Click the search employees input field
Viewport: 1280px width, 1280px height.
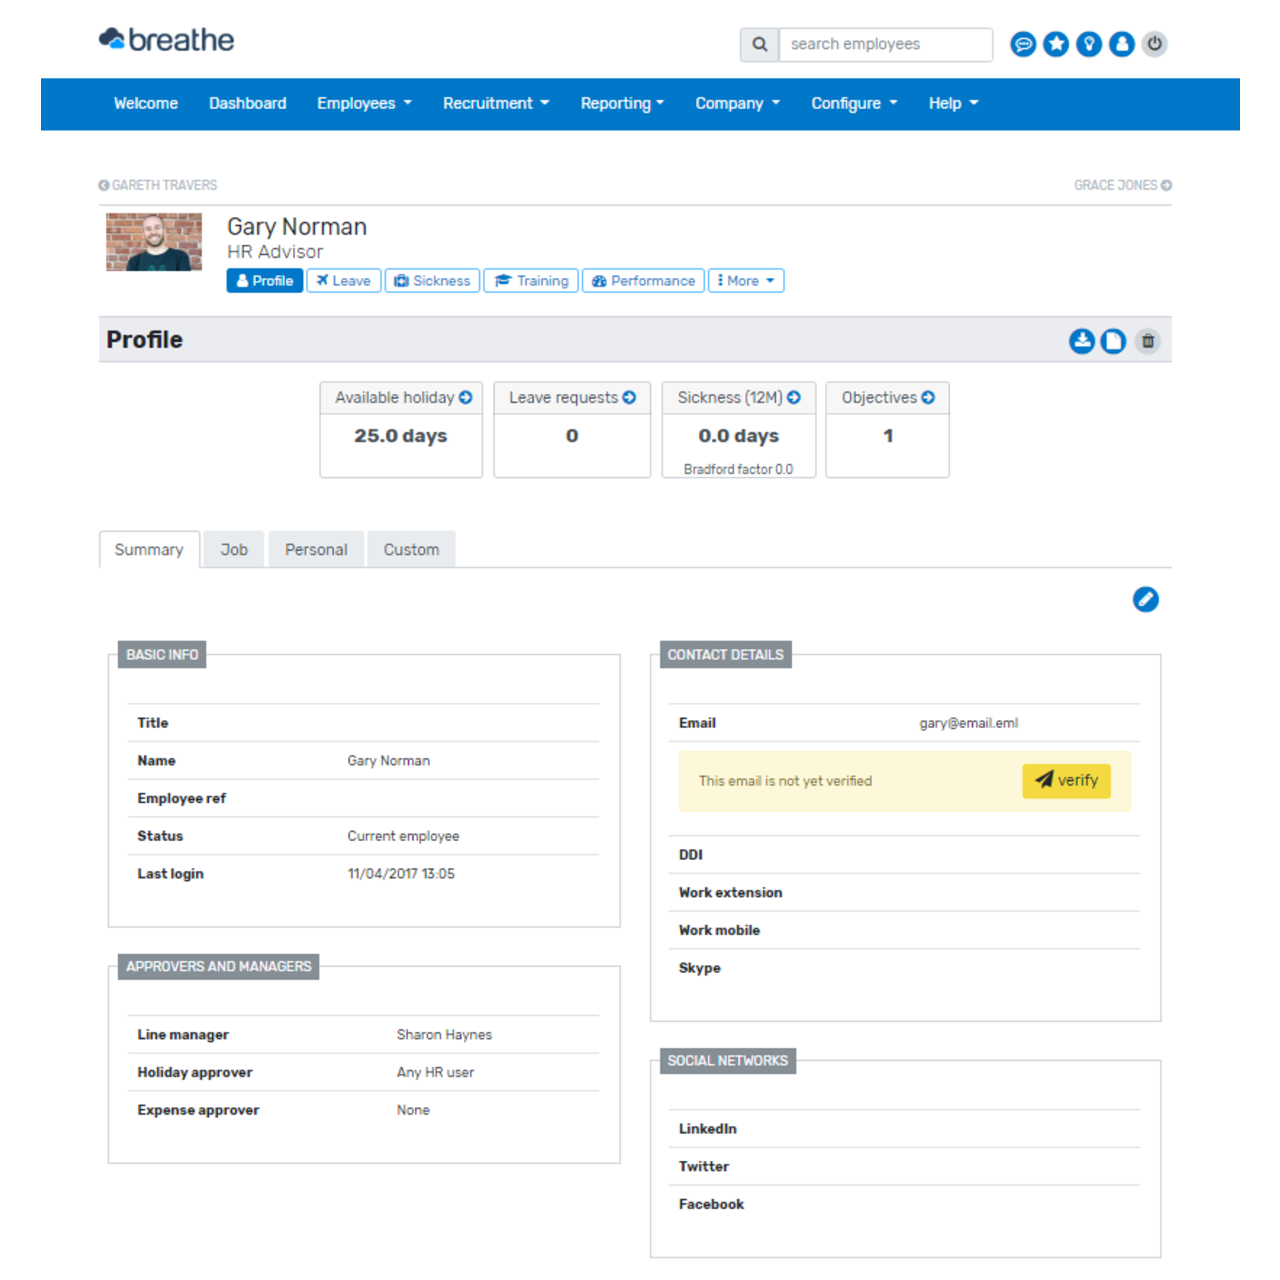coord(885,44)
